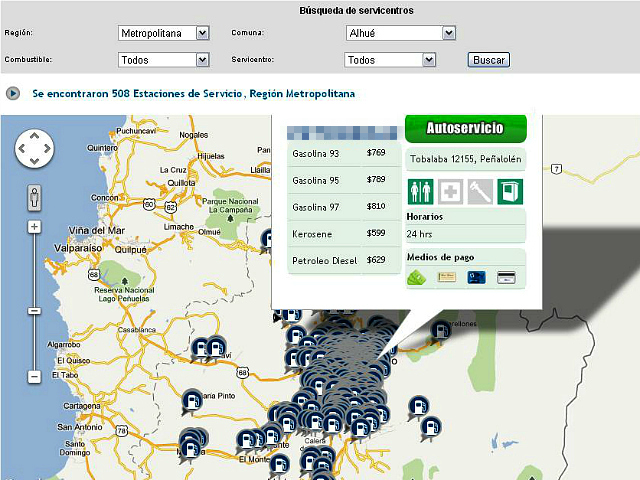Click the '24 hrs' schedule text
This screenshot has height=480, width=640.
[x=419, y=234]
